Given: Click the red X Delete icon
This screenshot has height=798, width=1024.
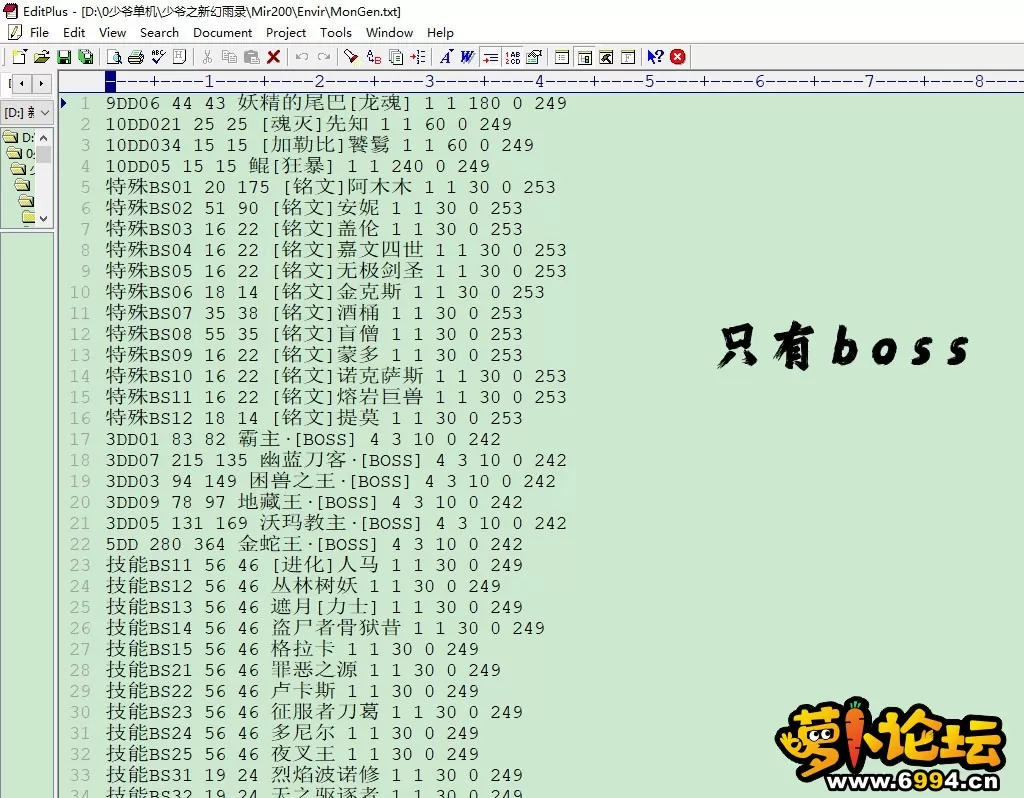Looking at the screenshot, I should pyautogui.click(x=274, y=57).
